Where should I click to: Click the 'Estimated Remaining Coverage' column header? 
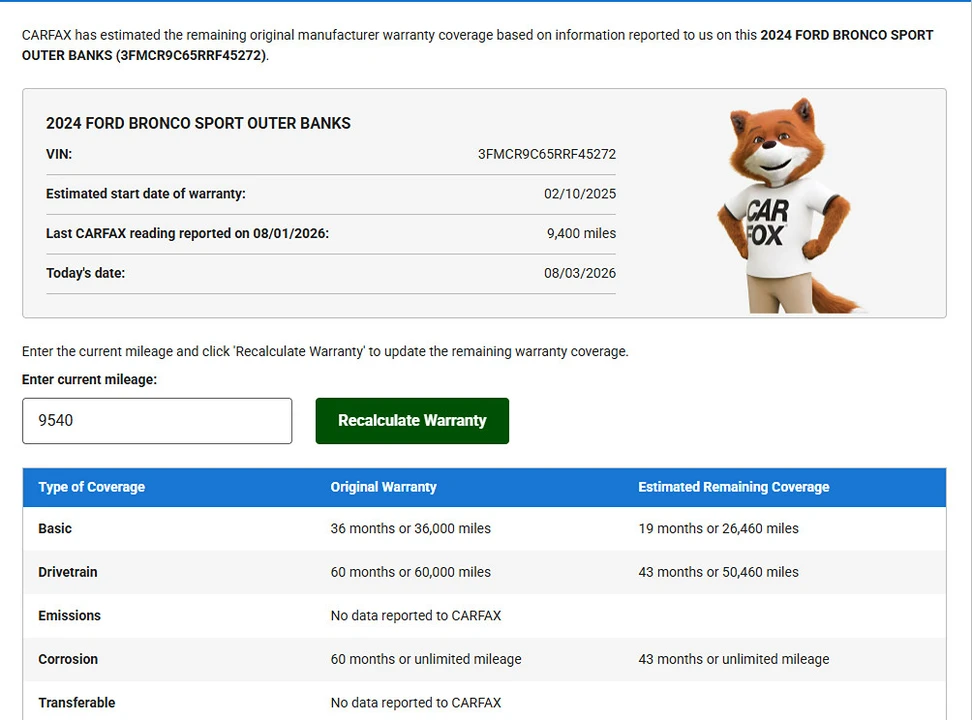(x=733, y=487)
